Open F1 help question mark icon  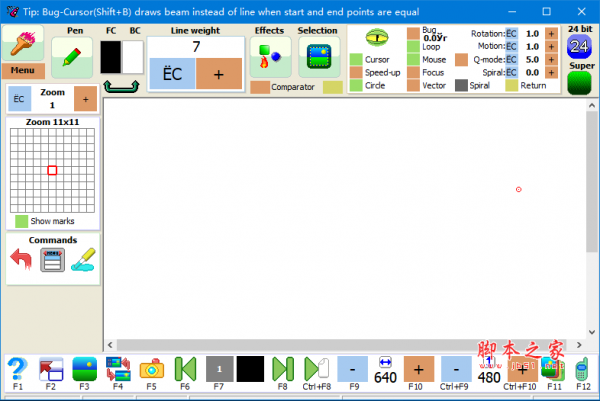coord(18,369)
